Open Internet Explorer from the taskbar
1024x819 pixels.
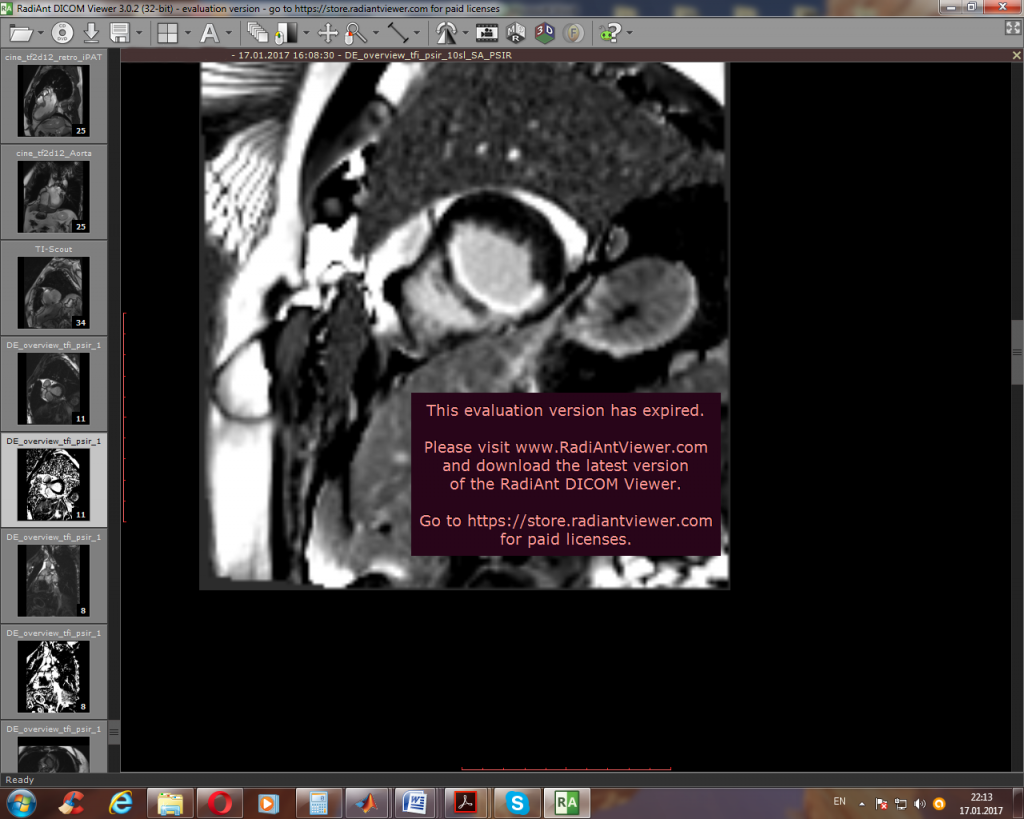pyautogui.click(x=121, y=803)
